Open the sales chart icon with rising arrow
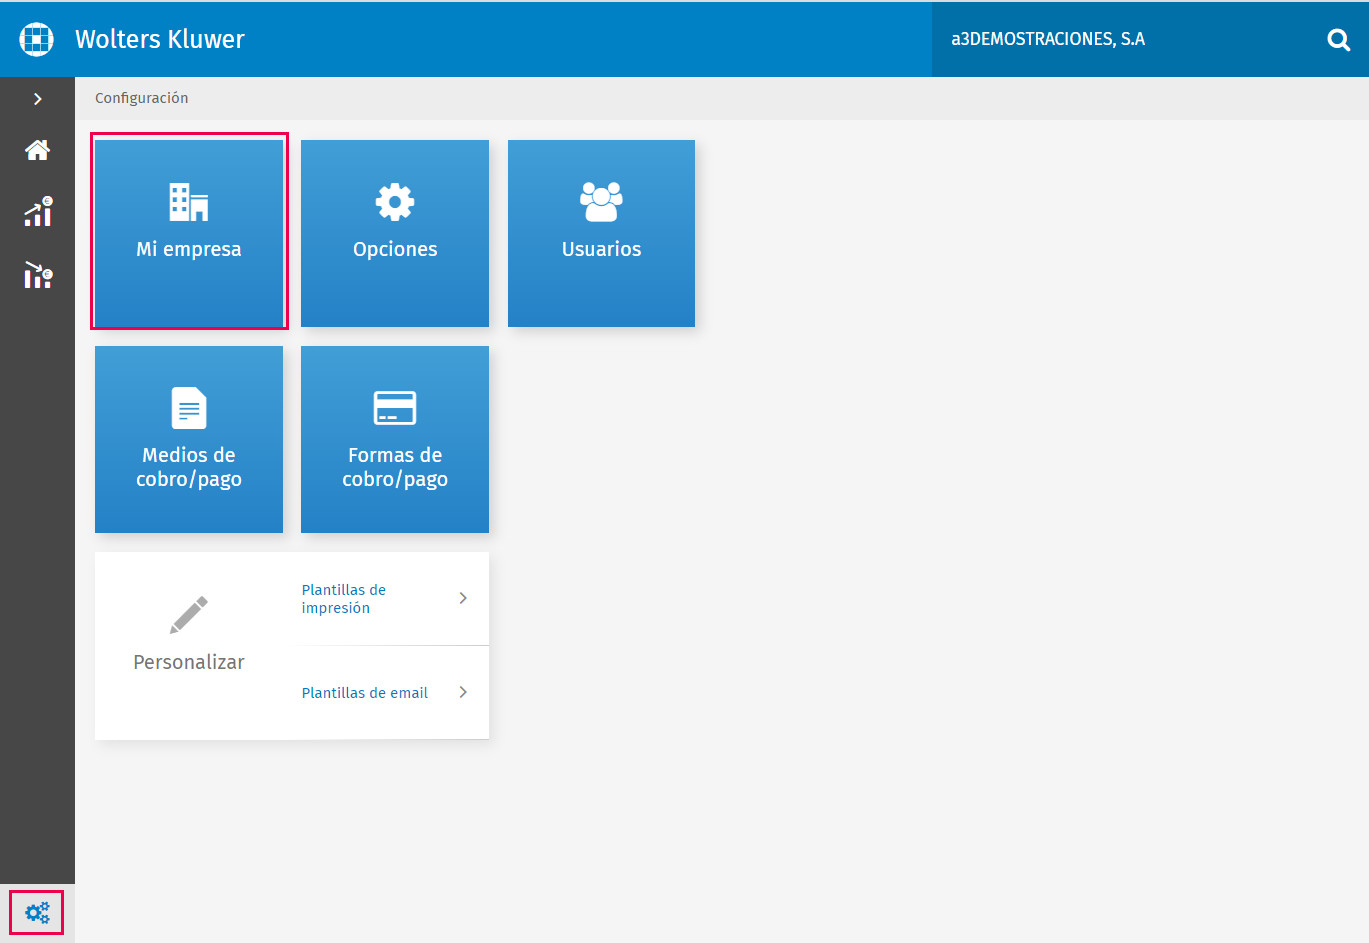Screen dimensions: 1369x943 (38, 212)
